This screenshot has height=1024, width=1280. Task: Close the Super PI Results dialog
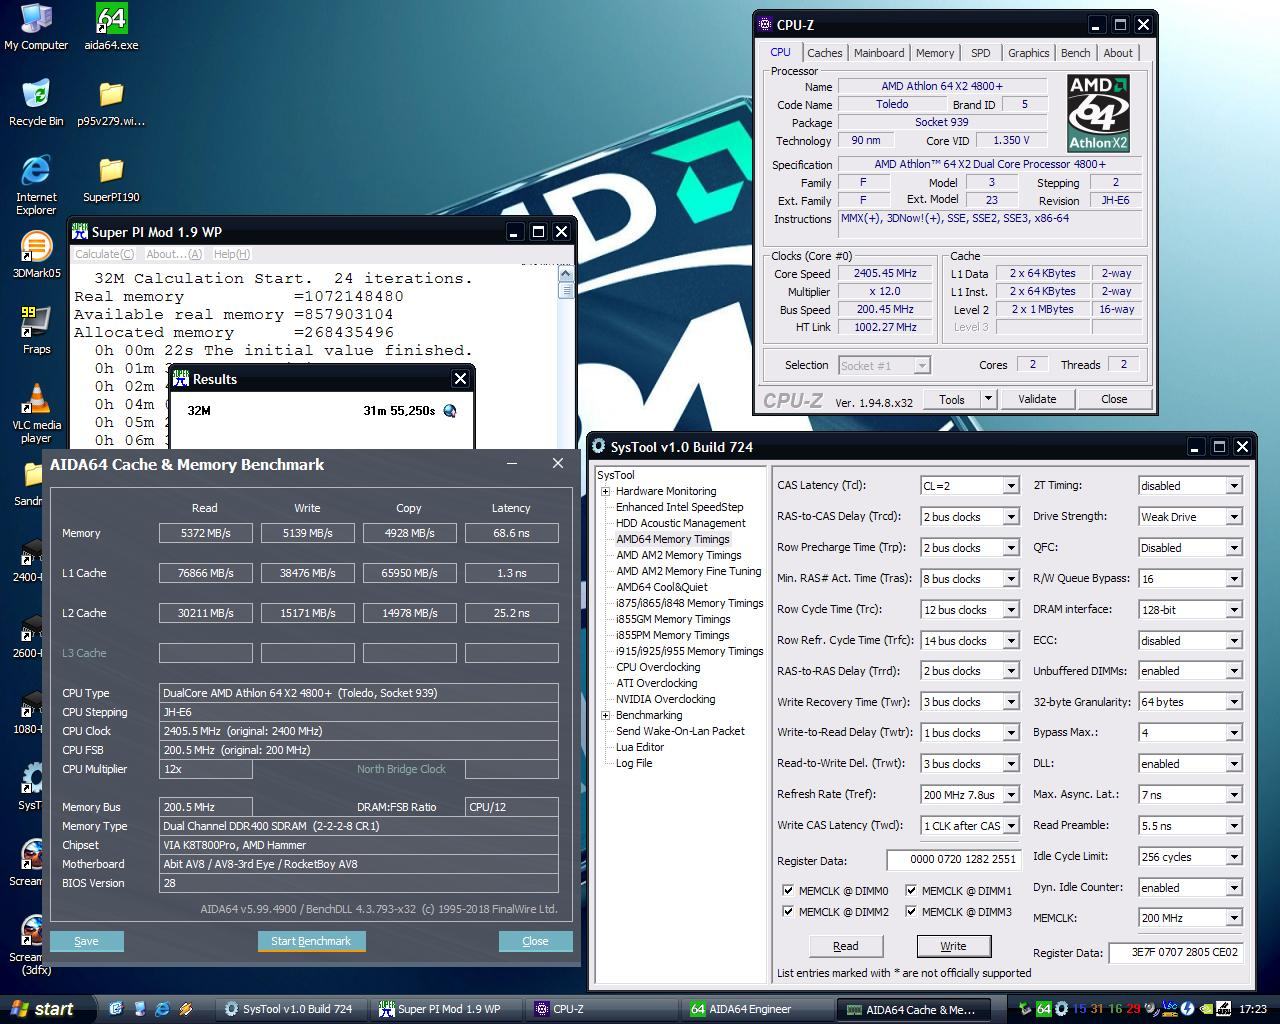pyautogui.click(x=460, y=379)
